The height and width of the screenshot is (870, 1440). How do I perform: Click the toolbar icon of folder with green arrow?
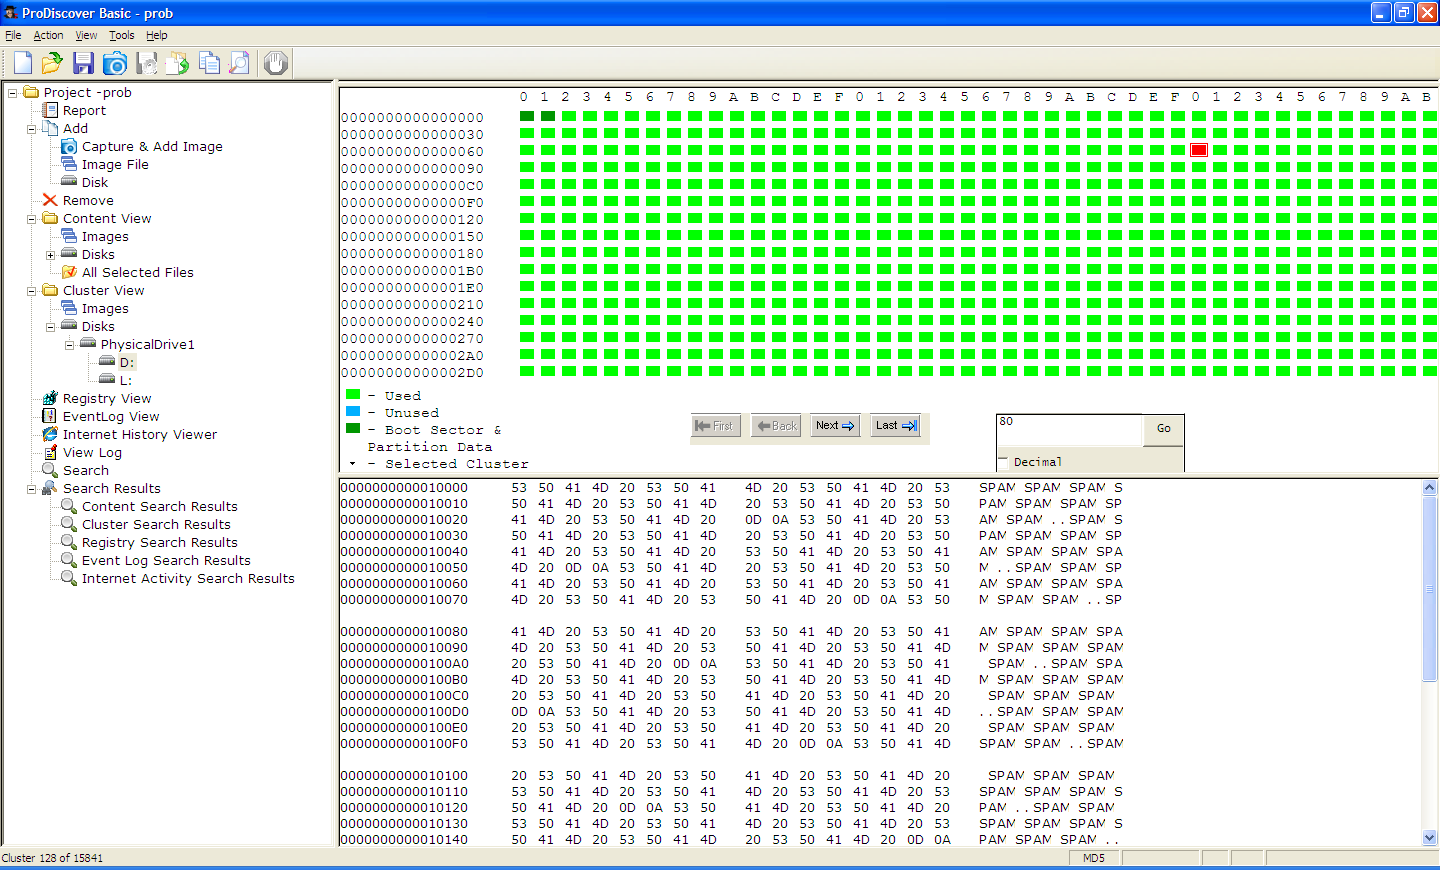[x=178, y=63]
